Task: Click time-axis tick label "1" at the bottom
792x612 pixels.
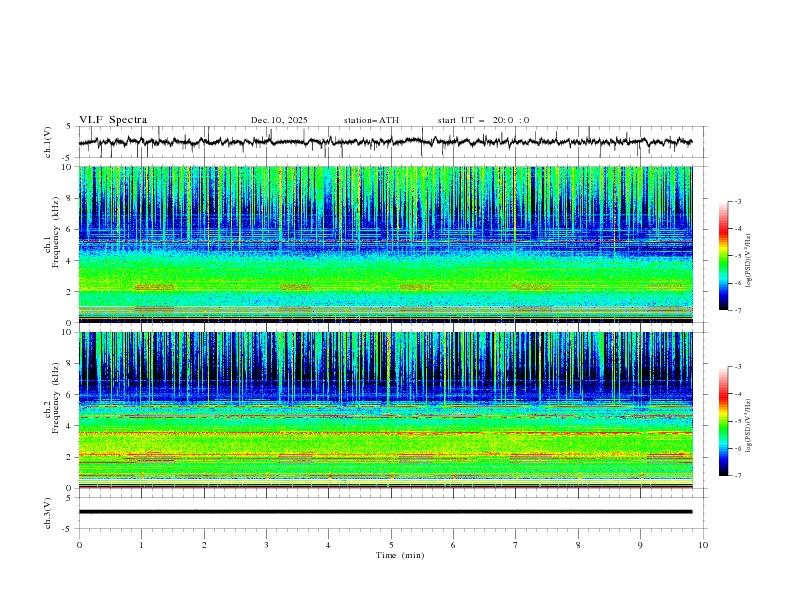Action: (x=141, y=545)
